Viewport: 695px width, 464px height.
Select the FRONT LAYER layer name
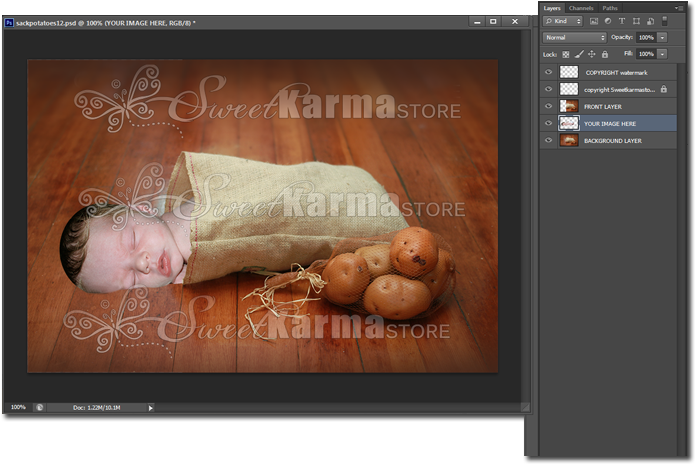602,107
